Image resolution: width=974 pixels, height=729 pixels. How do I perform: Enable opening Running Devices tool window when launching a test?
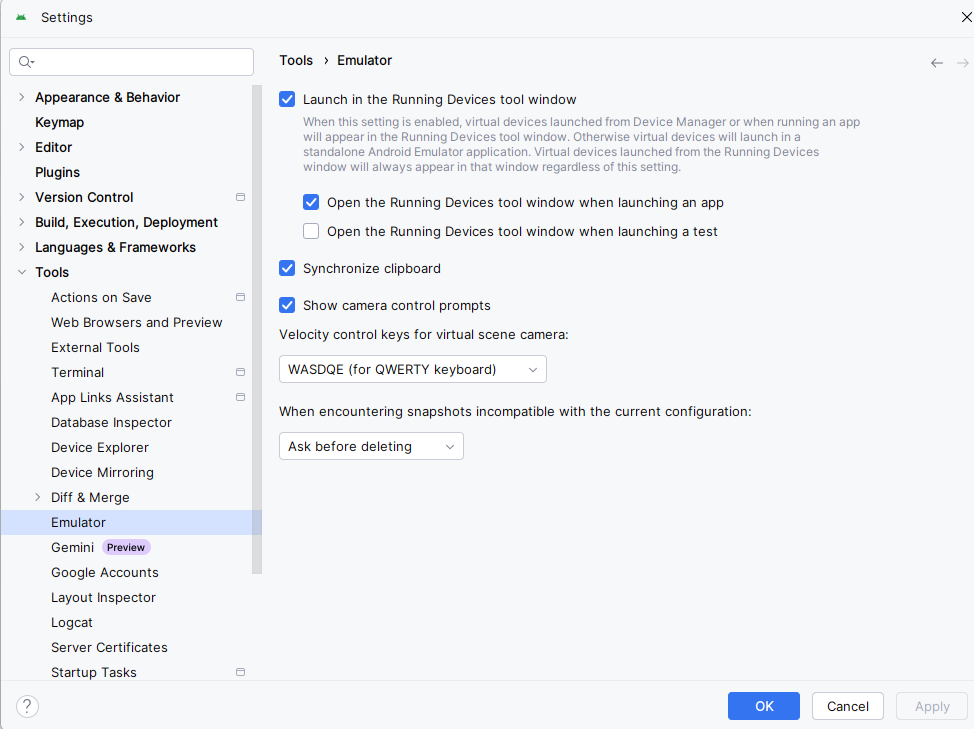coord(311,231)
